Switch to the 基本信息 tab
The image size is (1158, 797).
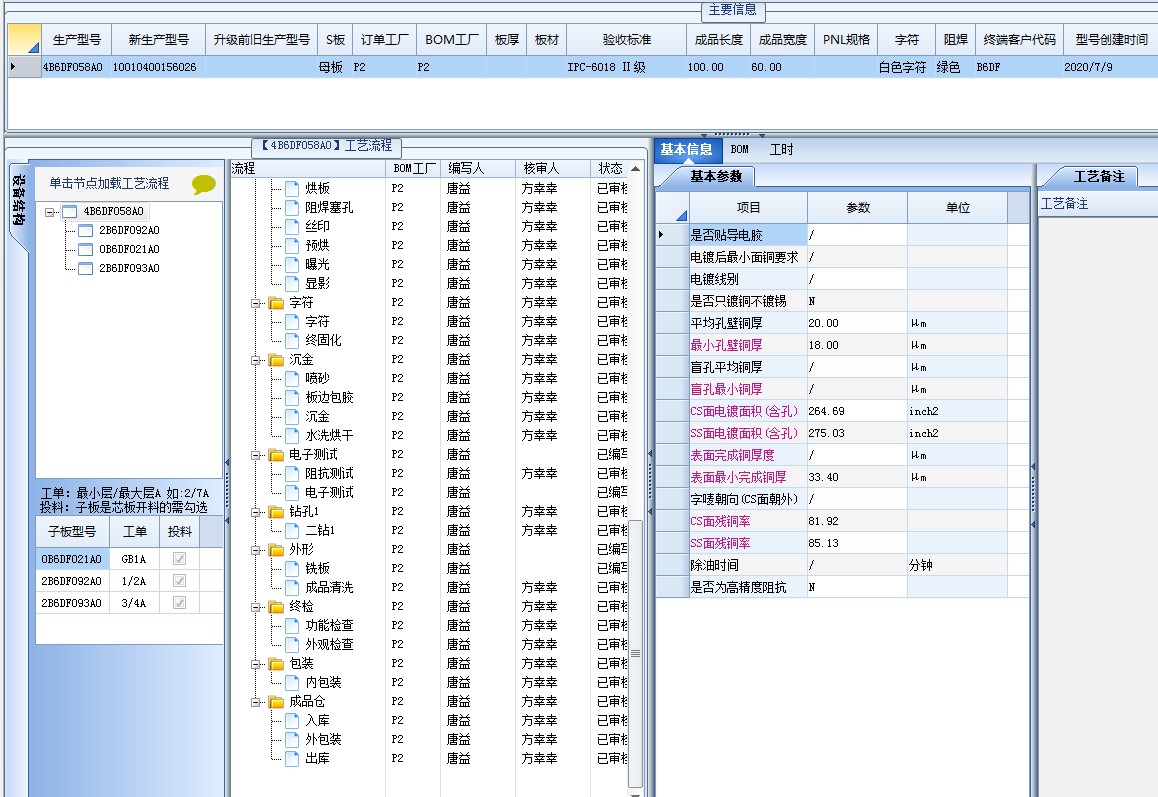686,150
